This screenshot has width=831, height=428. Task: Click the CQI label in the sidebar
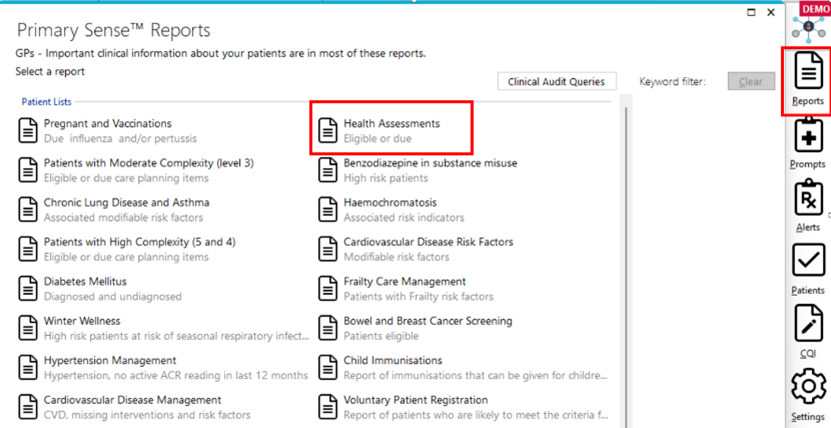[808, 353]
